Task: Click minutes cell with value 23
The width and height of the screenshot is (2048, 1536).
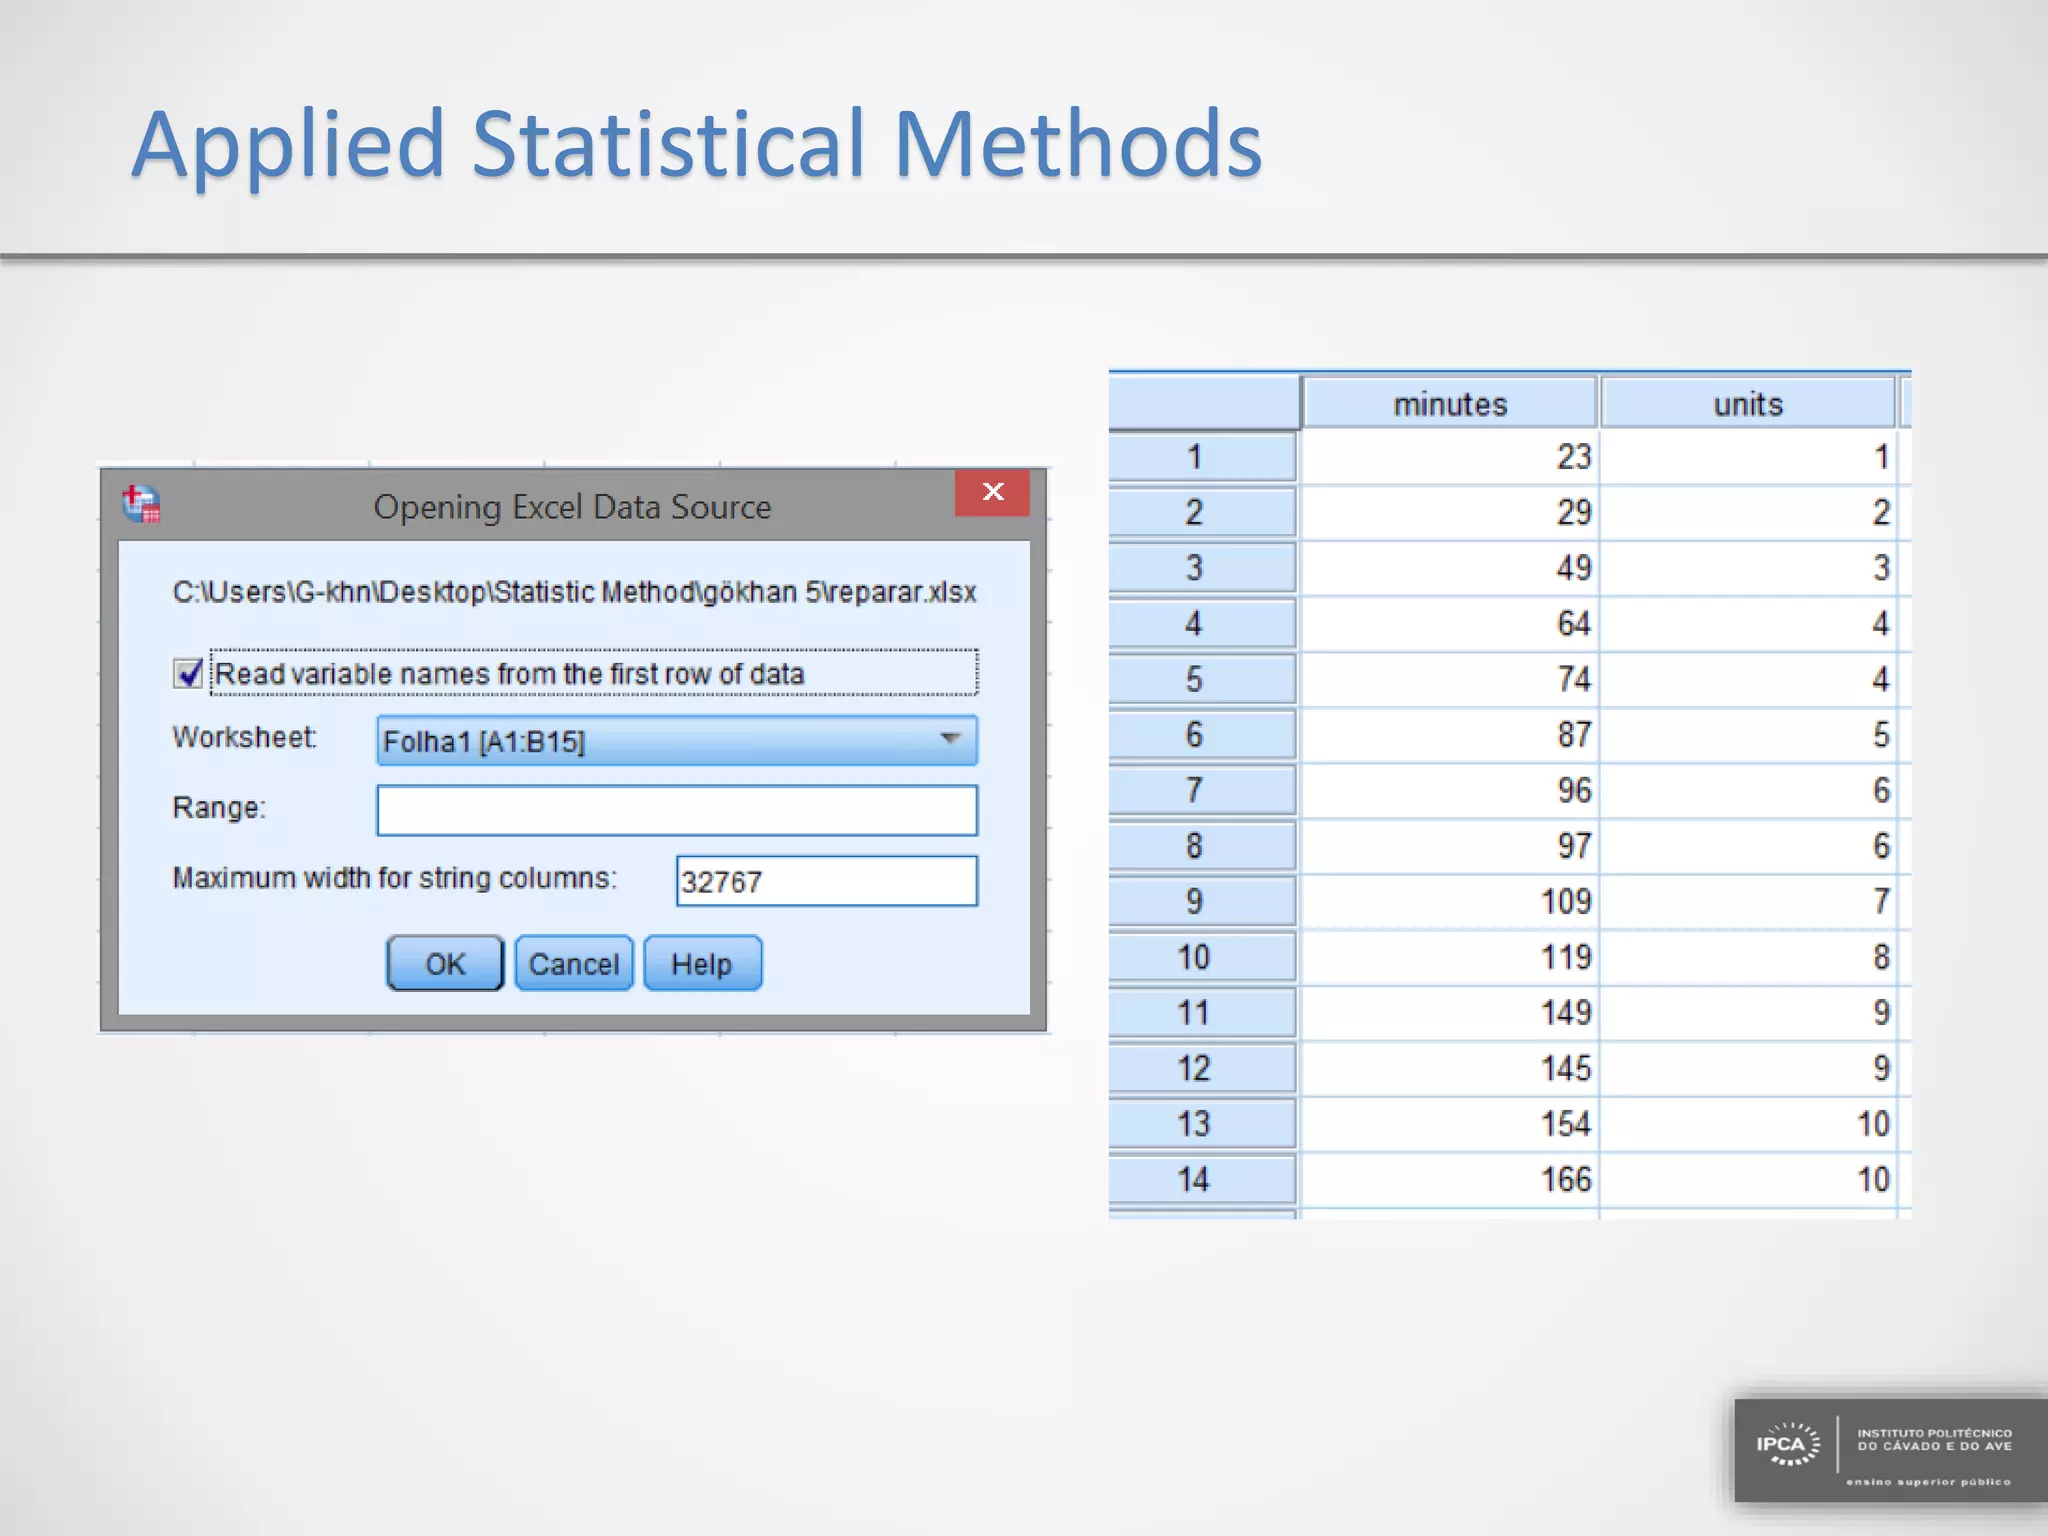Action: pos(1449,457)
